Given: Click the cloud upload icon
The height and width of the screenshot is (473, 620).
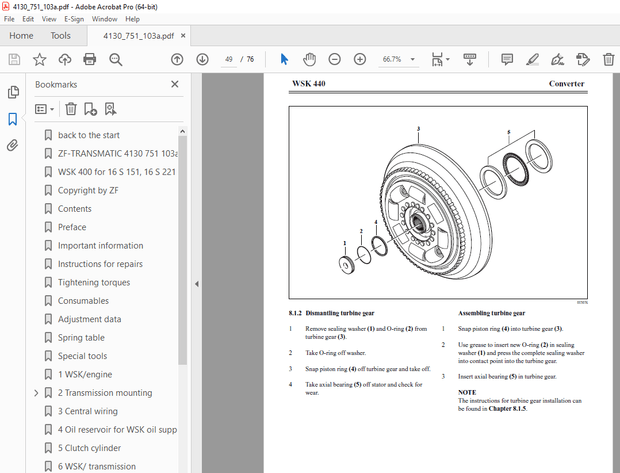Looking at the screenshot, I should [65, 60].
